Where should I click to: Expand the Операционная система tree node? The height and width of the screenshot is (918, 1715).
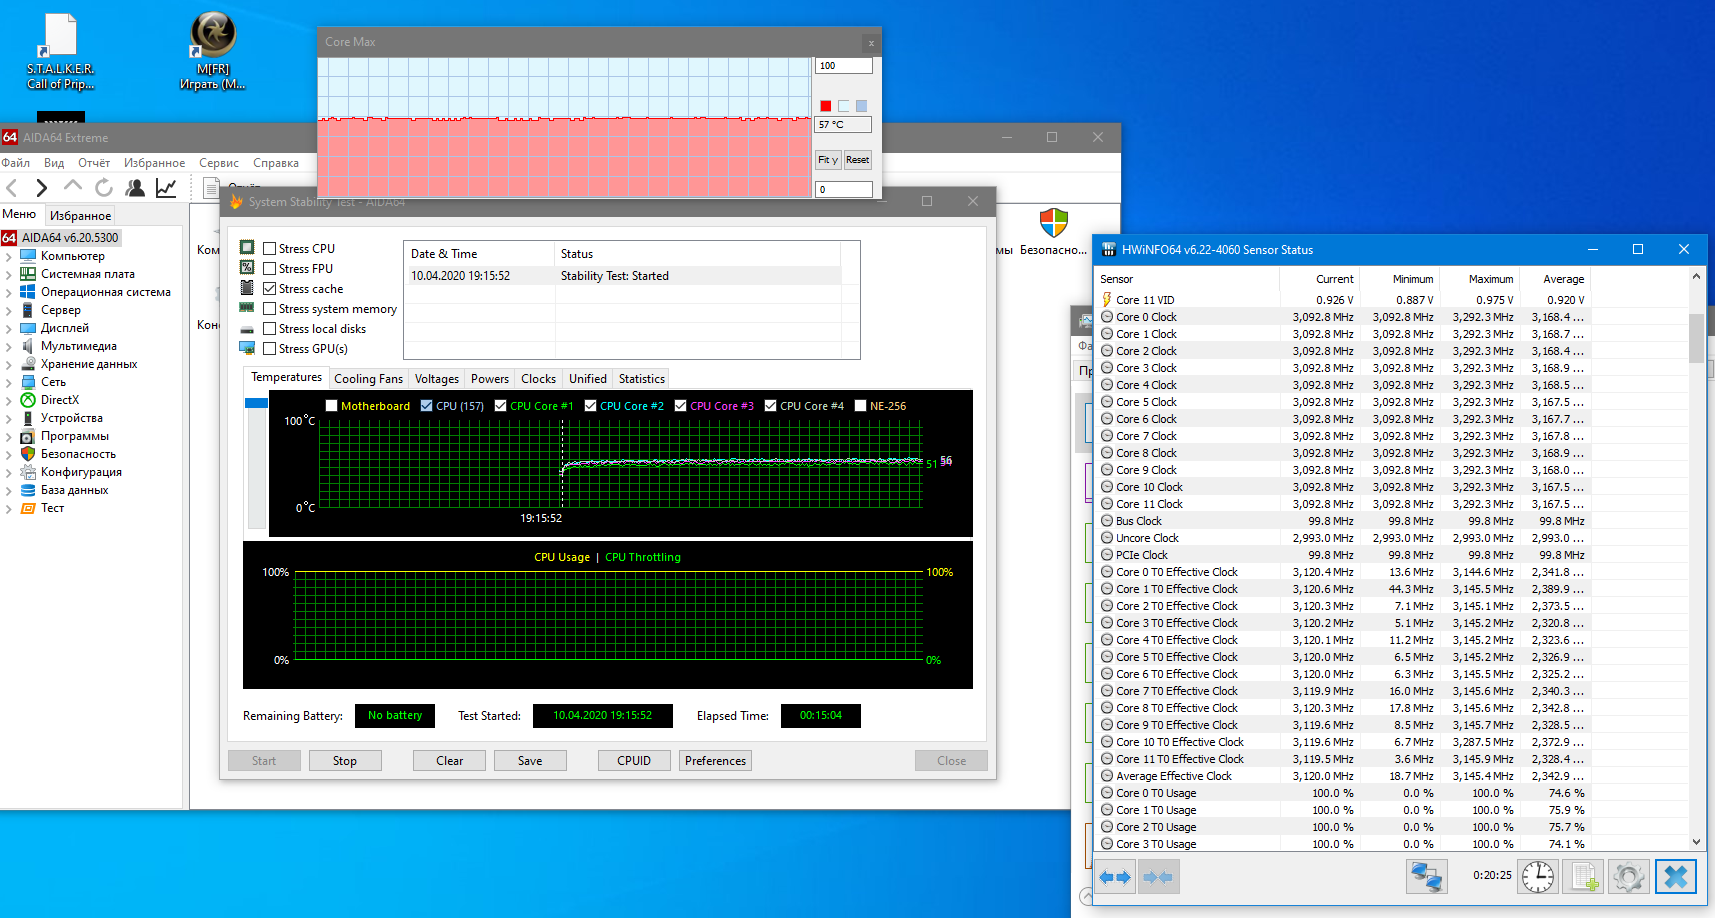pos(9,293)
